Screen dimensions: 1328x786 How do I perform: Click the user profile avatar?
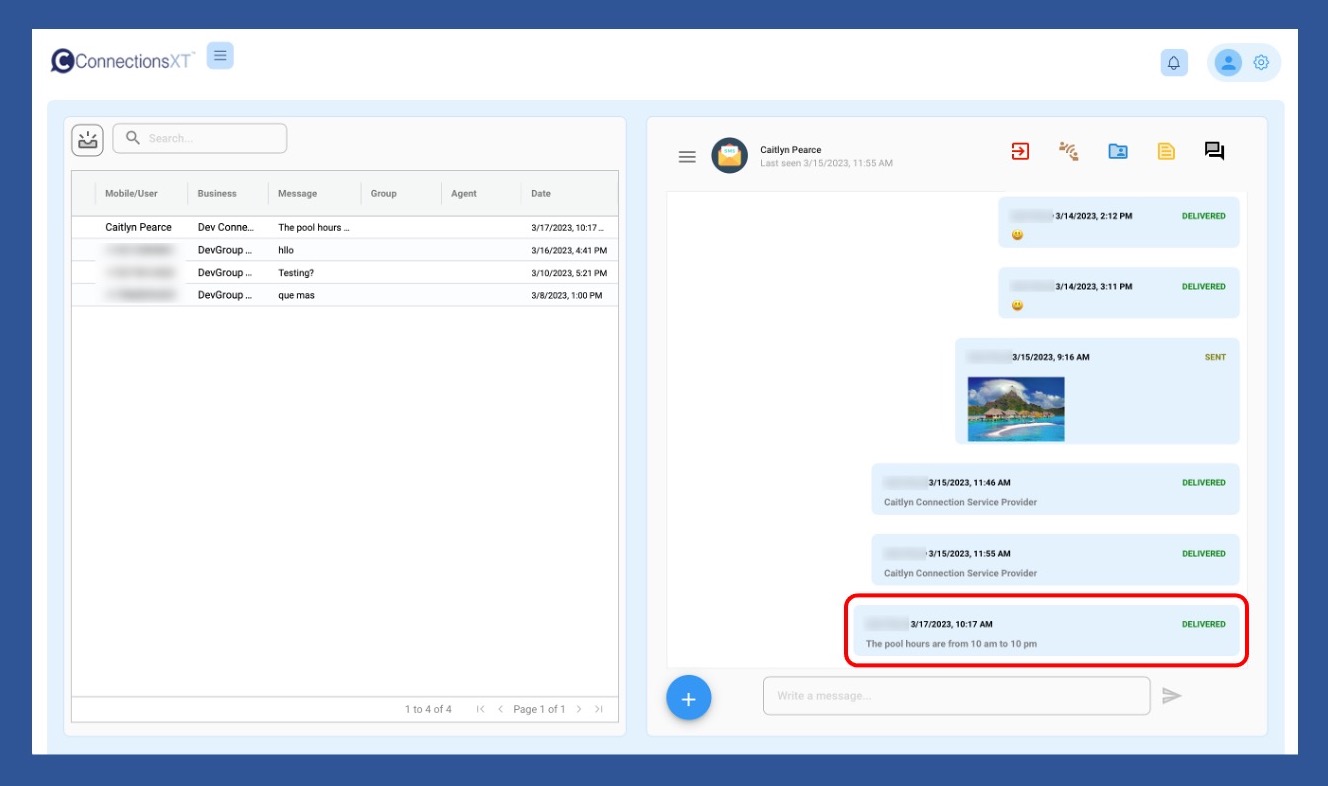coord(1227,63)
